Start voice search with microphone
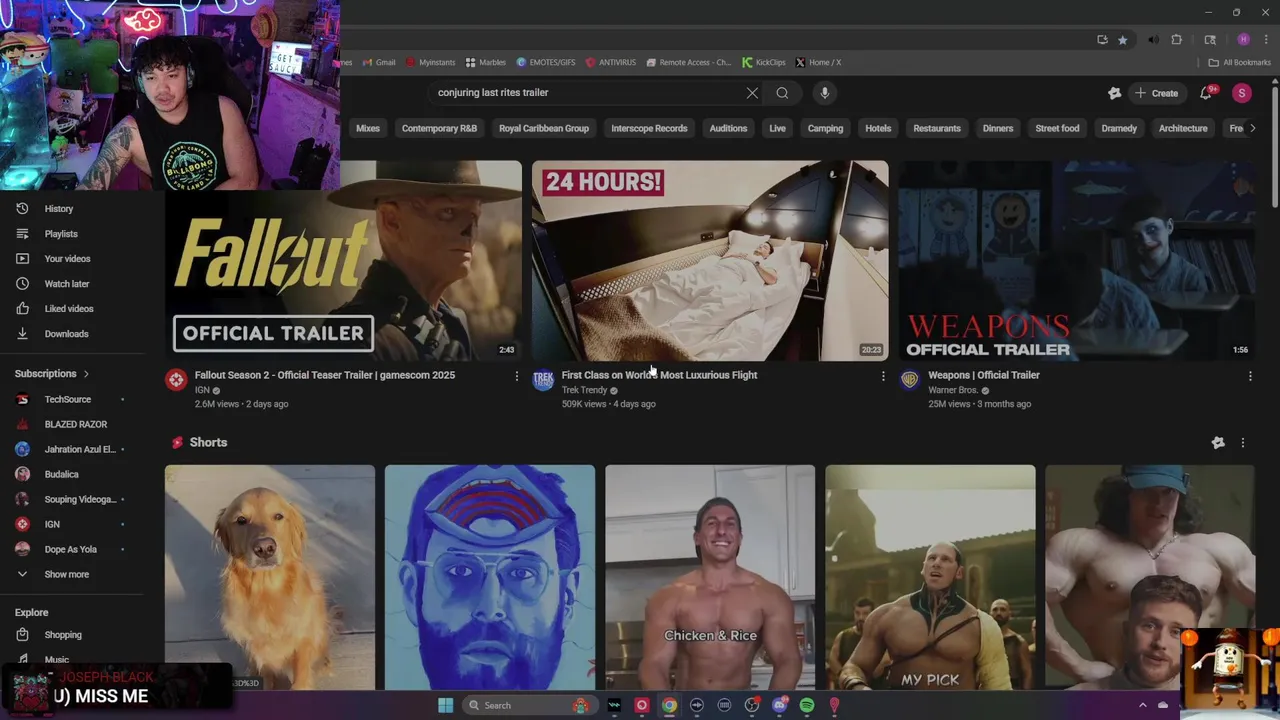The width and height of the screenshot is (1280, 720). coord(824,93)
